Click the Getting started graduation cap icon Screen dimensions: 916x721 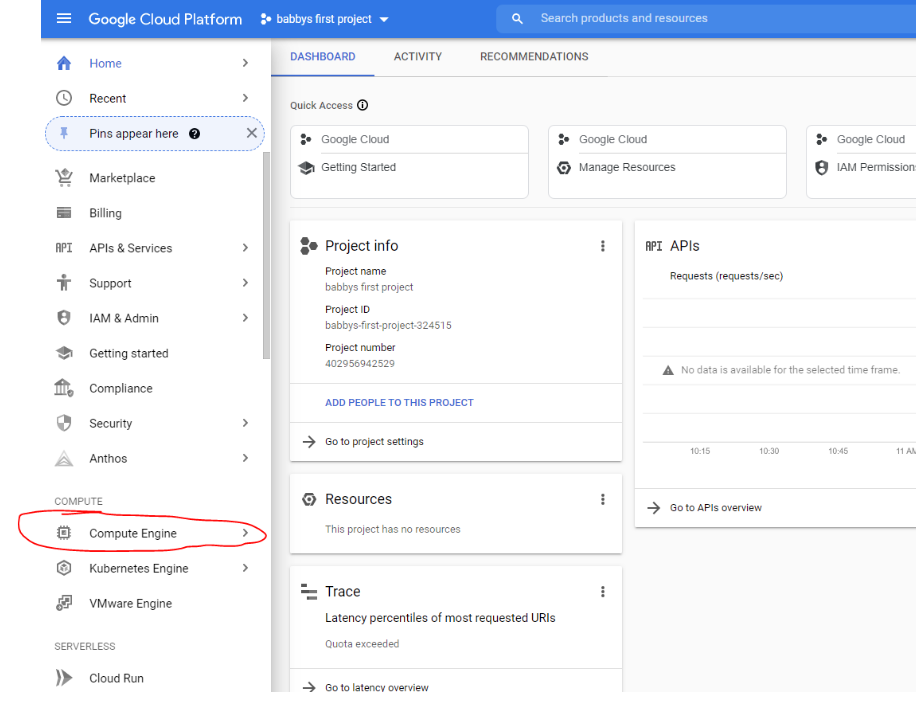click(64, 353)
